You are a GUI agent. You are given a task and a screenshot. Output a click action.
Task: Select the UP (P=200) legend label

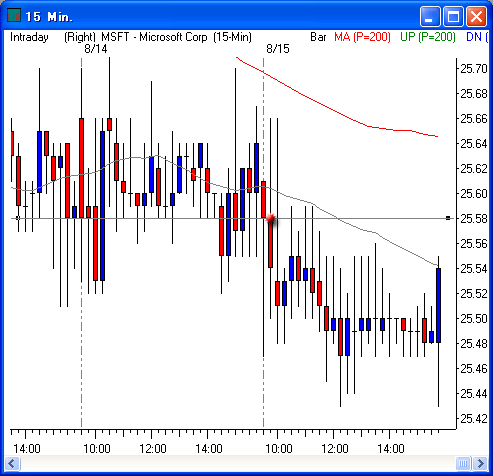428,37
